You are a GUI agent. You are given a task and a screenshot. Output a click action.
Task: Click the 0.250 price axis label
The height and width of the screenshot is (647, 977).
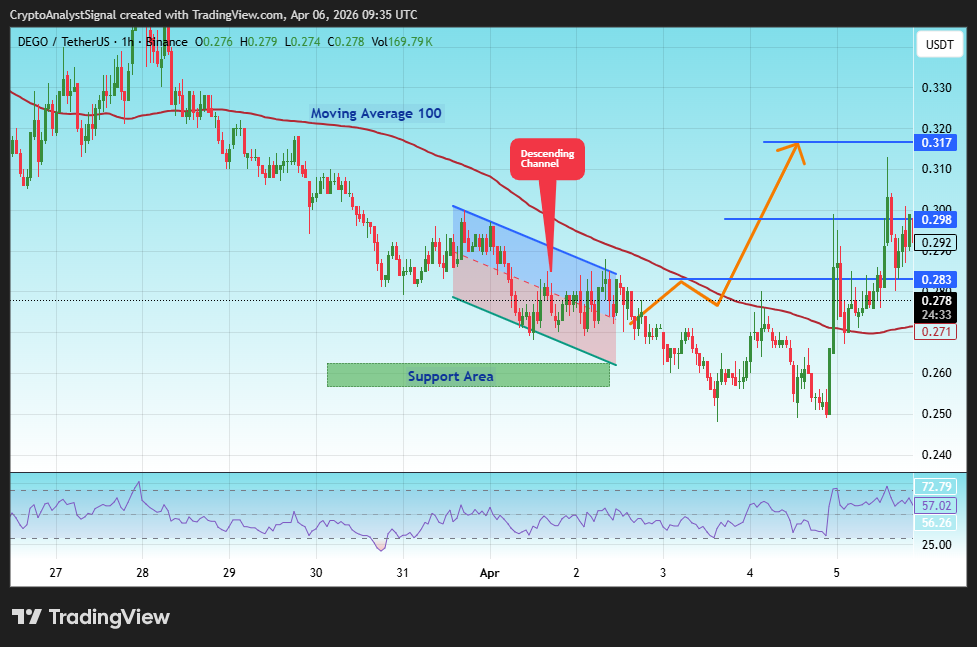coord(936,414)
